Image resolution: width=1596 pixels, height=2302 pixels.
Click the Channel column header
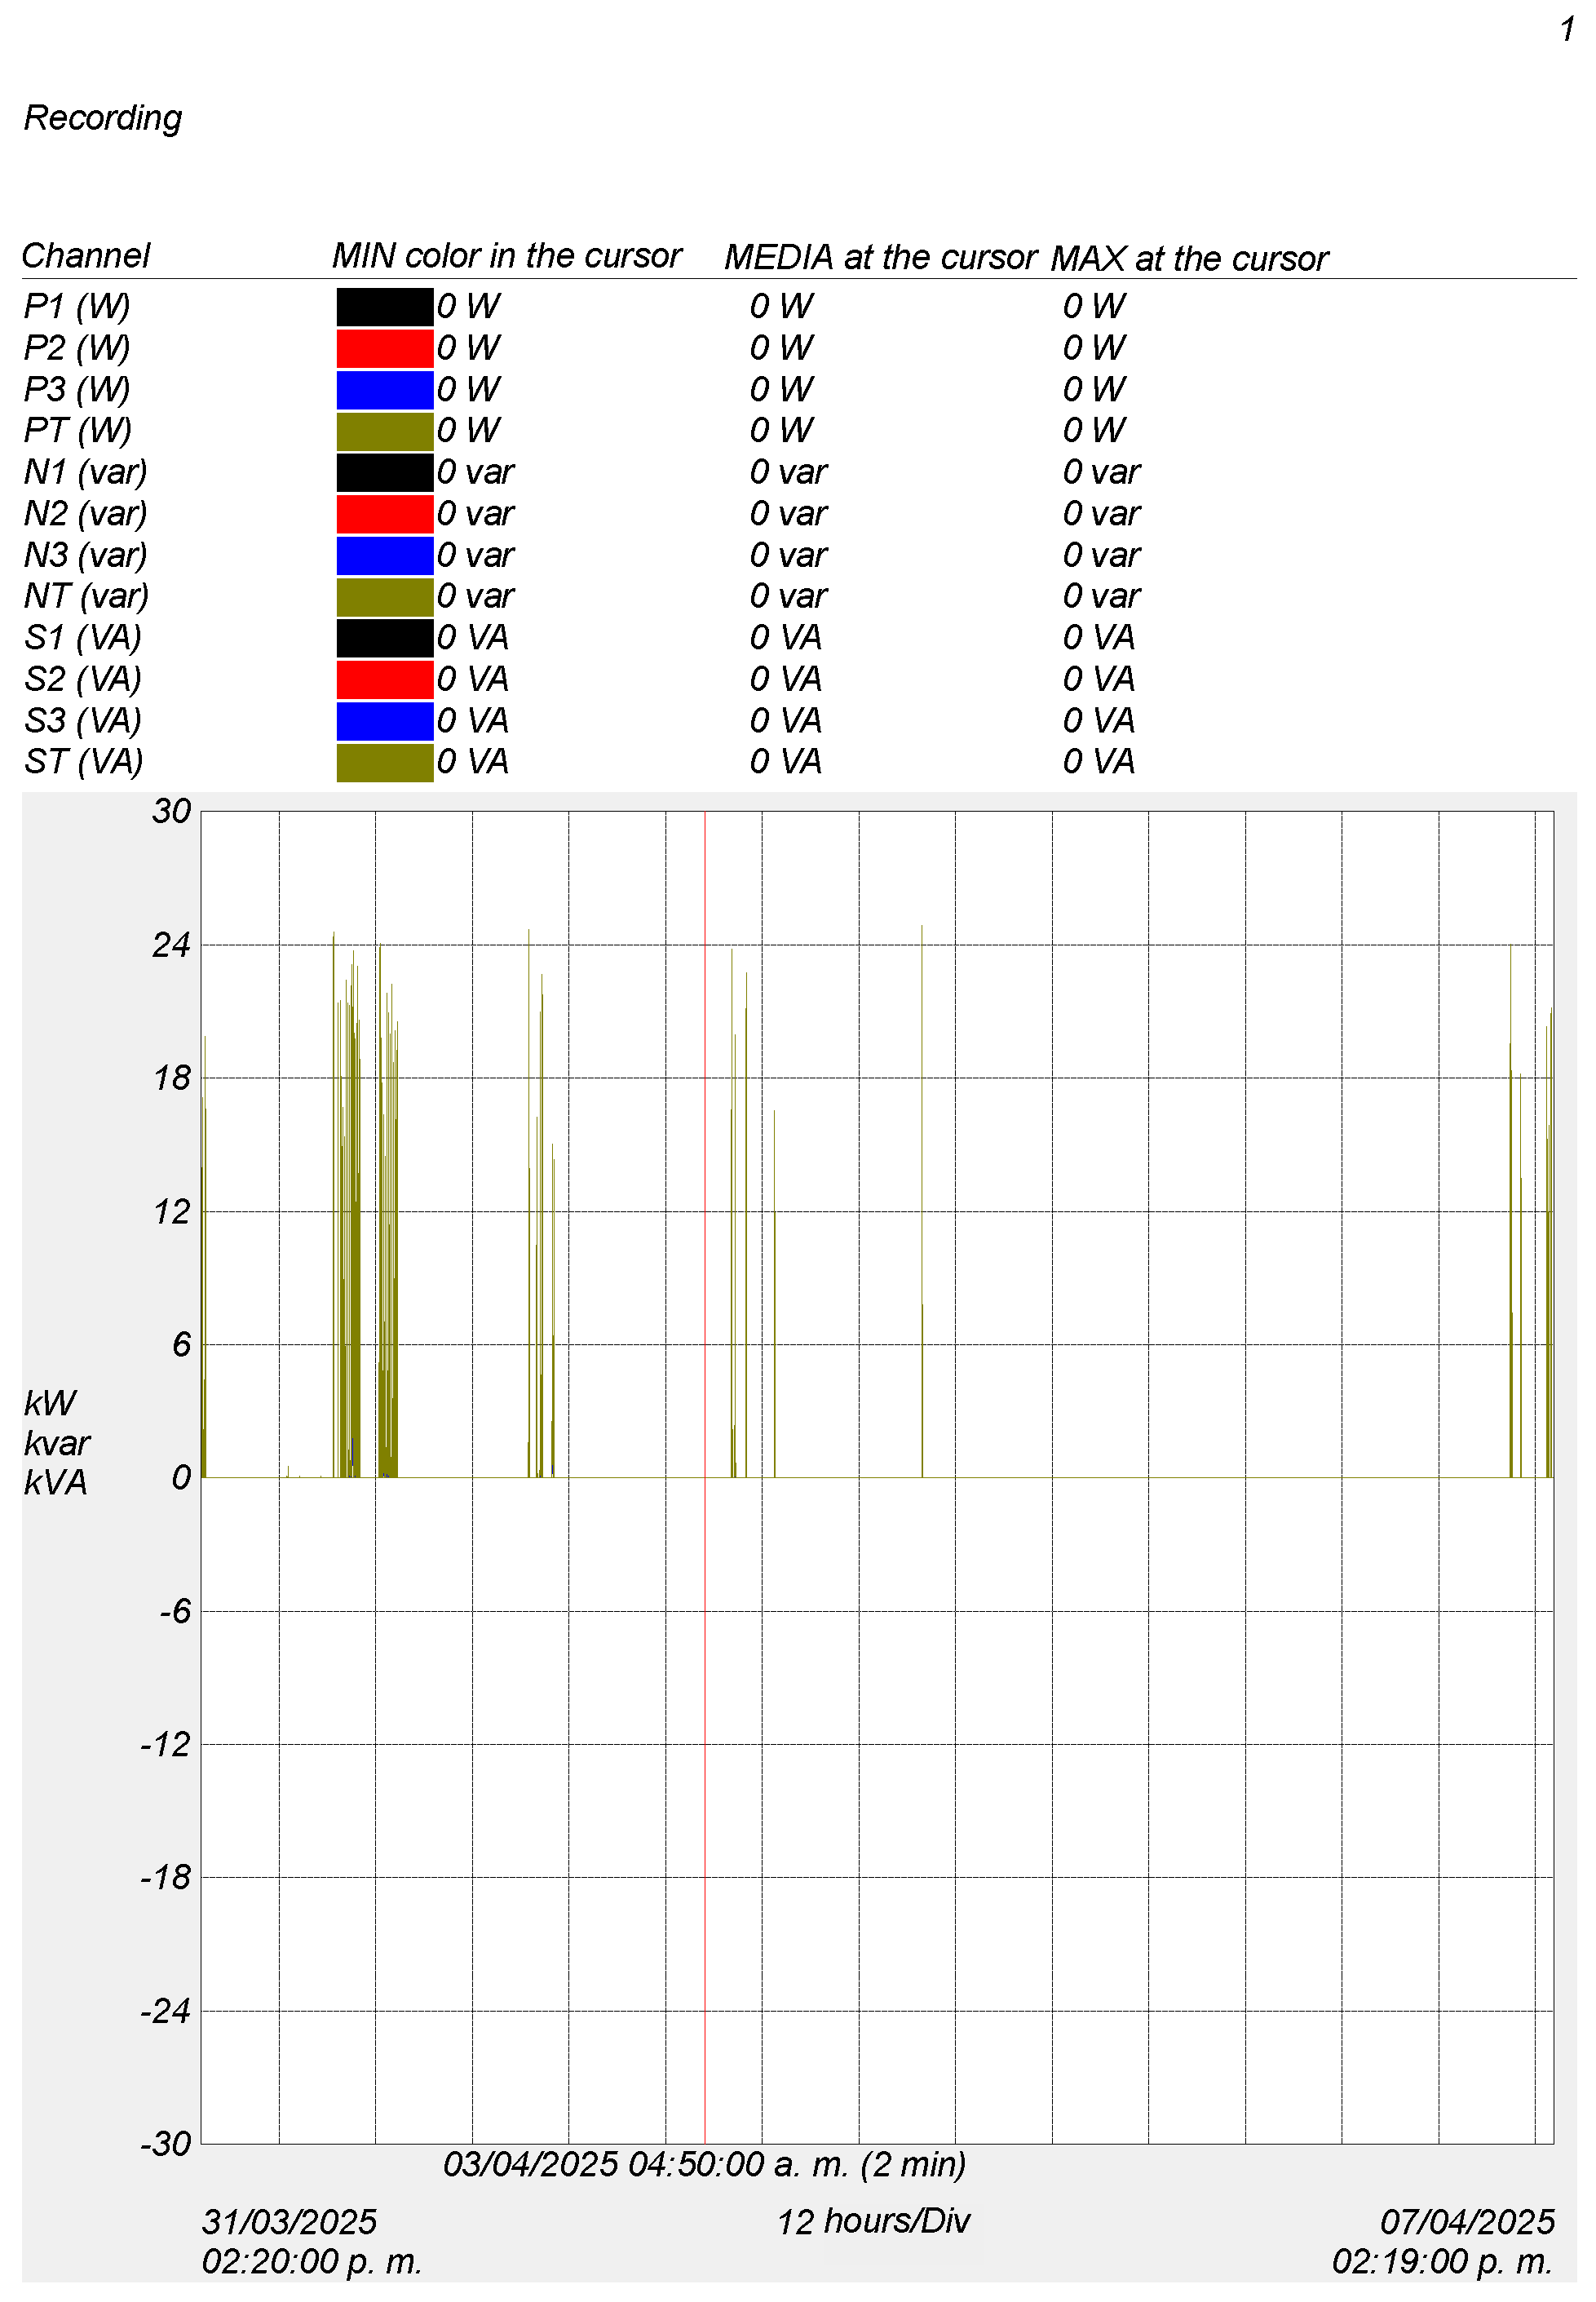(86, 256)
